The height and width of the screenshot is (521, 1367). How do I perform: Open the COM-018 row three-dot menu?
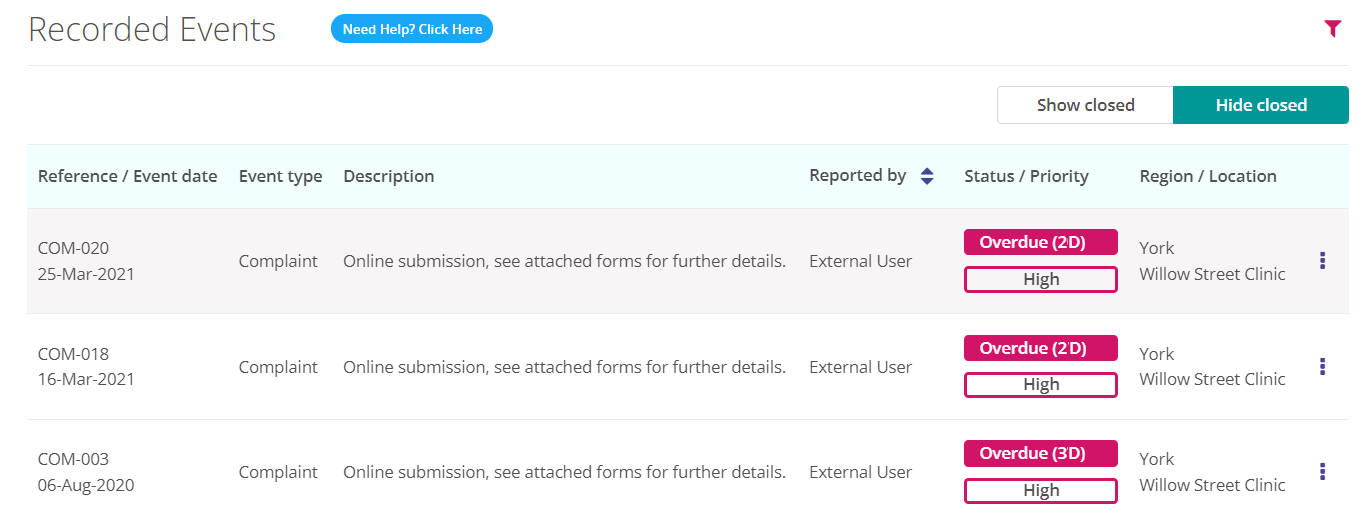pyautogui.click(x=1322, y=367)
